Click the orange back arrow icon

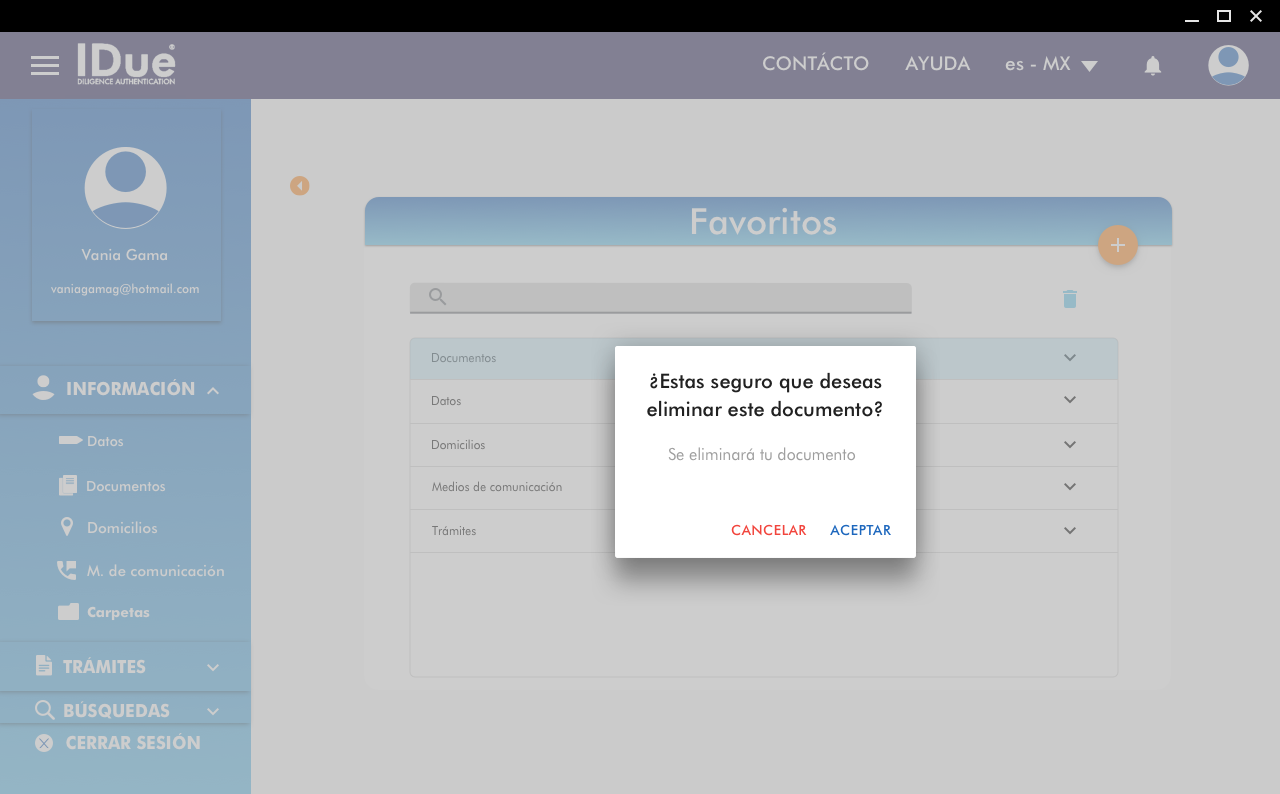300,186
